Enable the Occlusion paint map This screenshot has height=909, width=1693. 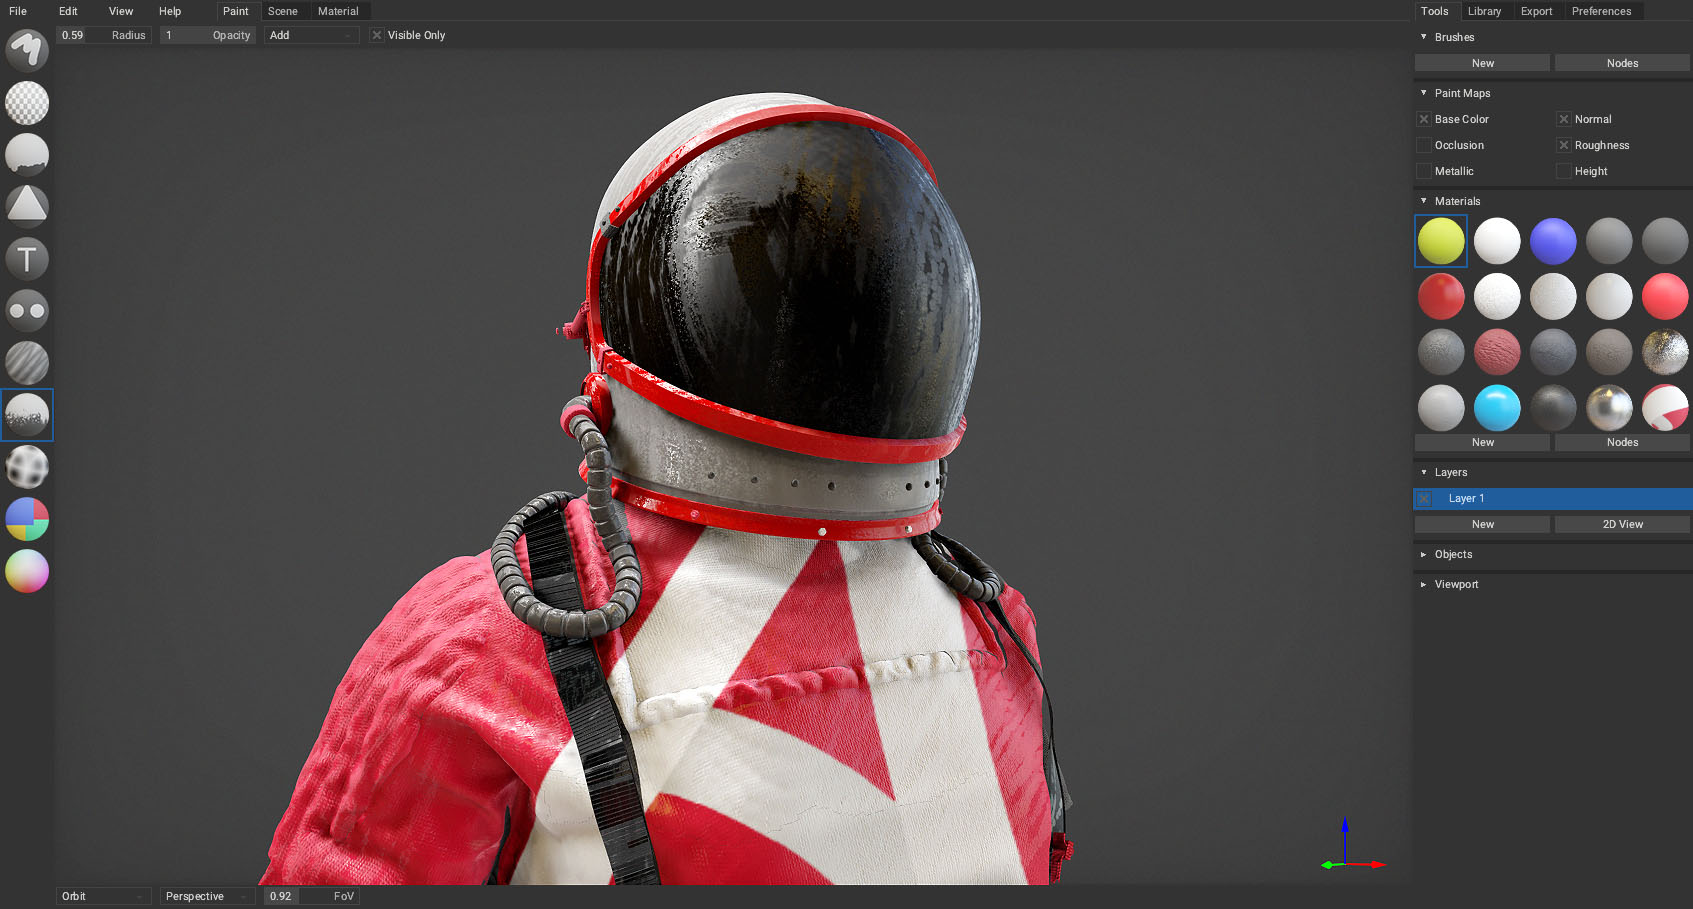click(1424, 145)
